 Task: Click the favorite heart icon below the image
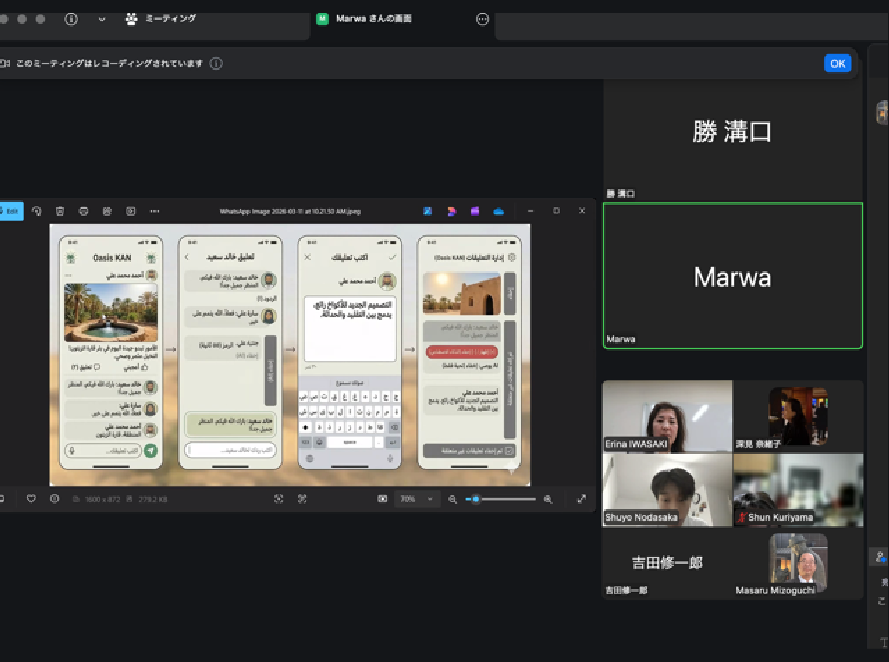click(31, 498)
